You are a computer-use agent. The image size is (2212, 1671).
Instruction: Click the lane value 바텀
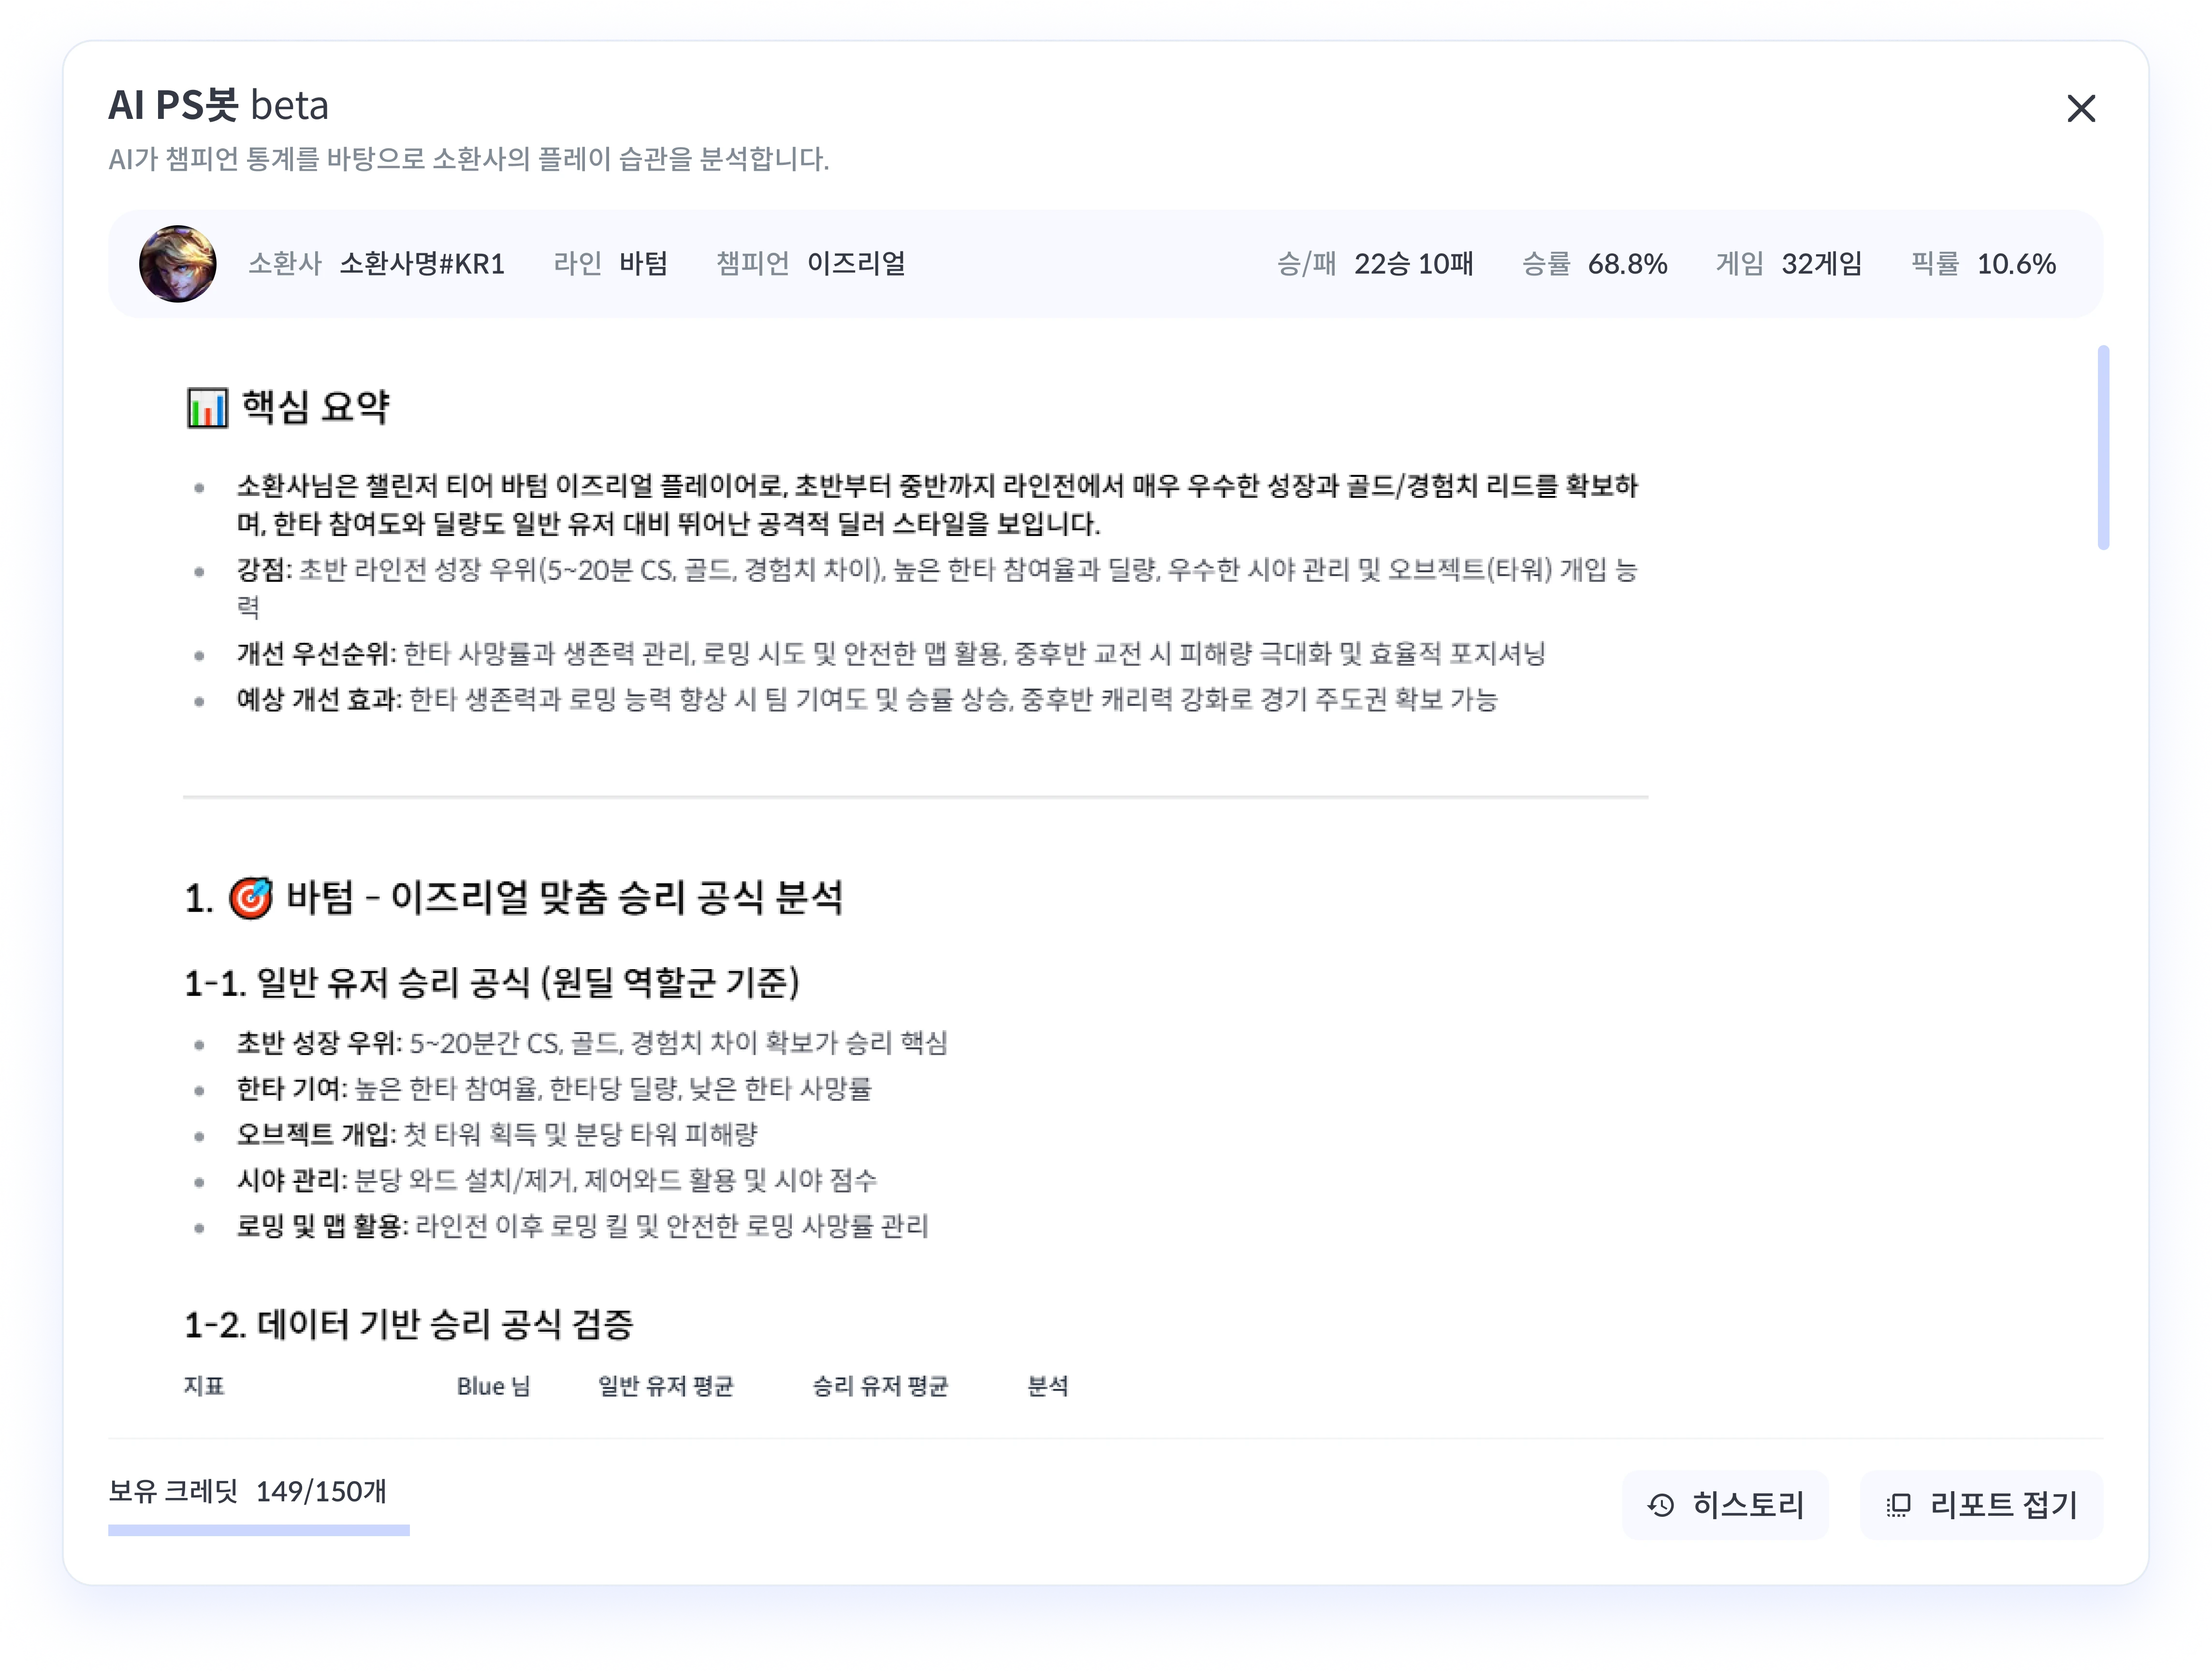click(643, 264)
